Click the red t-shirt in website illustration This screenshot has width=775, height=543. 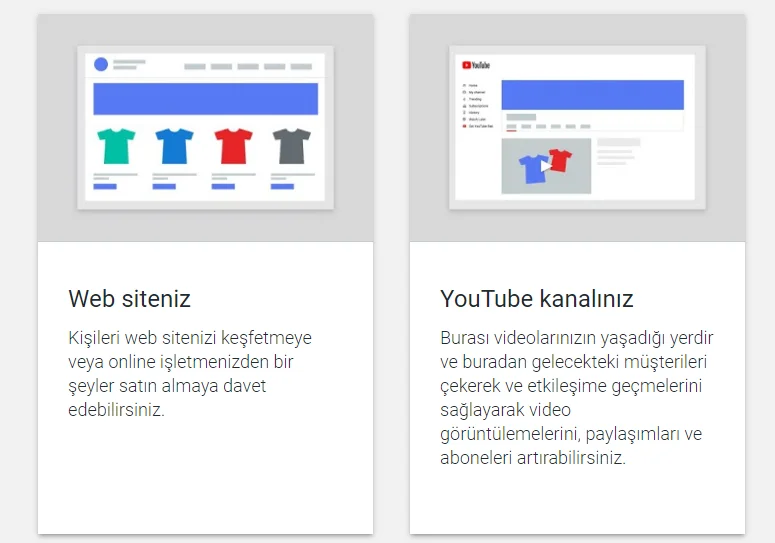pos(234,146)
